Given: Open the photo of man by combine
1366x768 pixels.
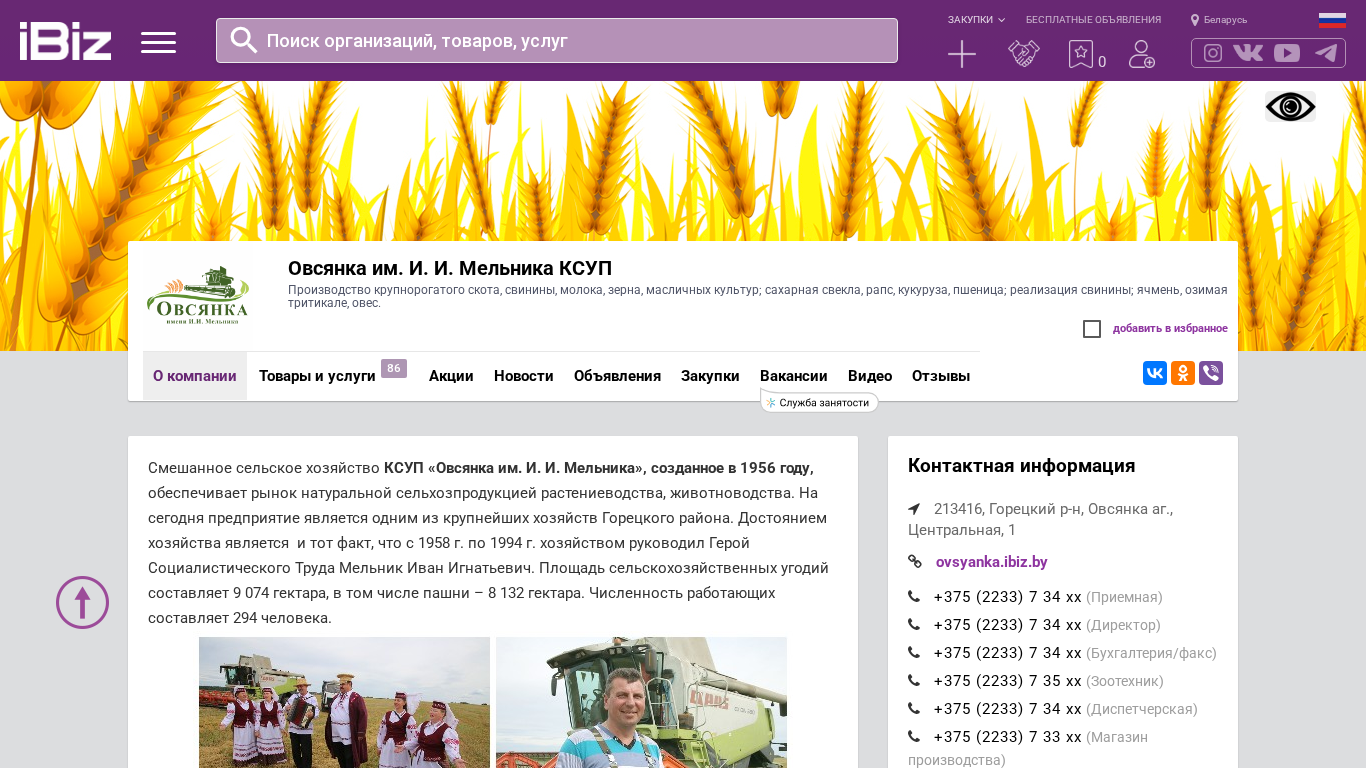Looking at the screenshot, I should (x=641, y=702).
